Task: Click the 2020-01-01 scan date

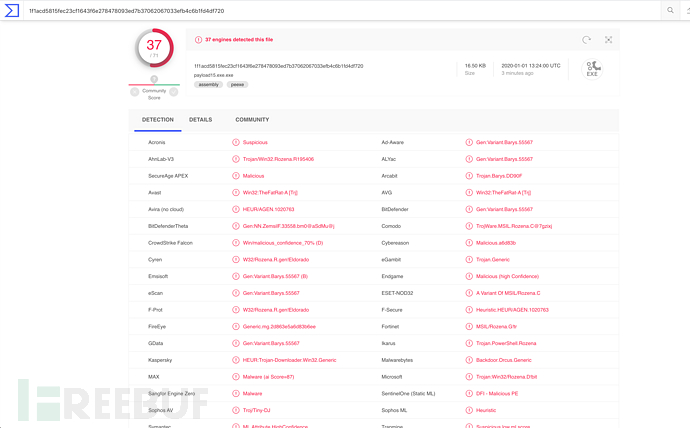Action: (x=531, y=66)
